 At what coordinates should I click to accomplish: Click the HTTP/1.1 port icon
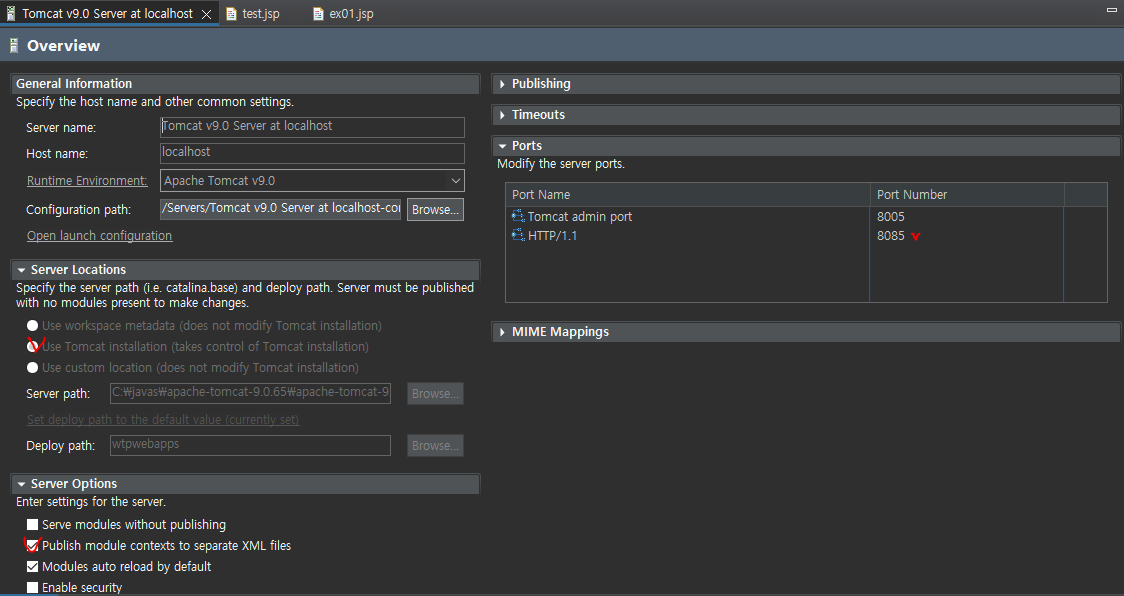point(518,235)
